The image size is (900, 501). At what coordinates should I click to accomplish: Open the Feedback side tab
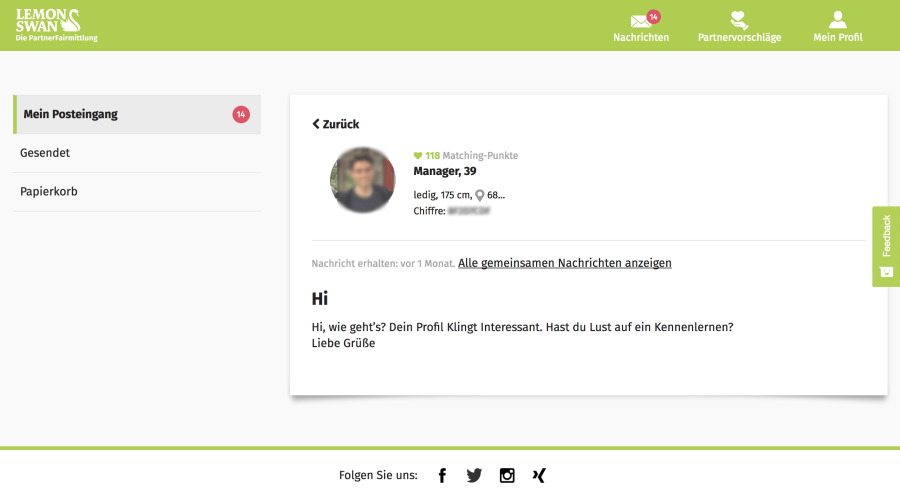886,246
